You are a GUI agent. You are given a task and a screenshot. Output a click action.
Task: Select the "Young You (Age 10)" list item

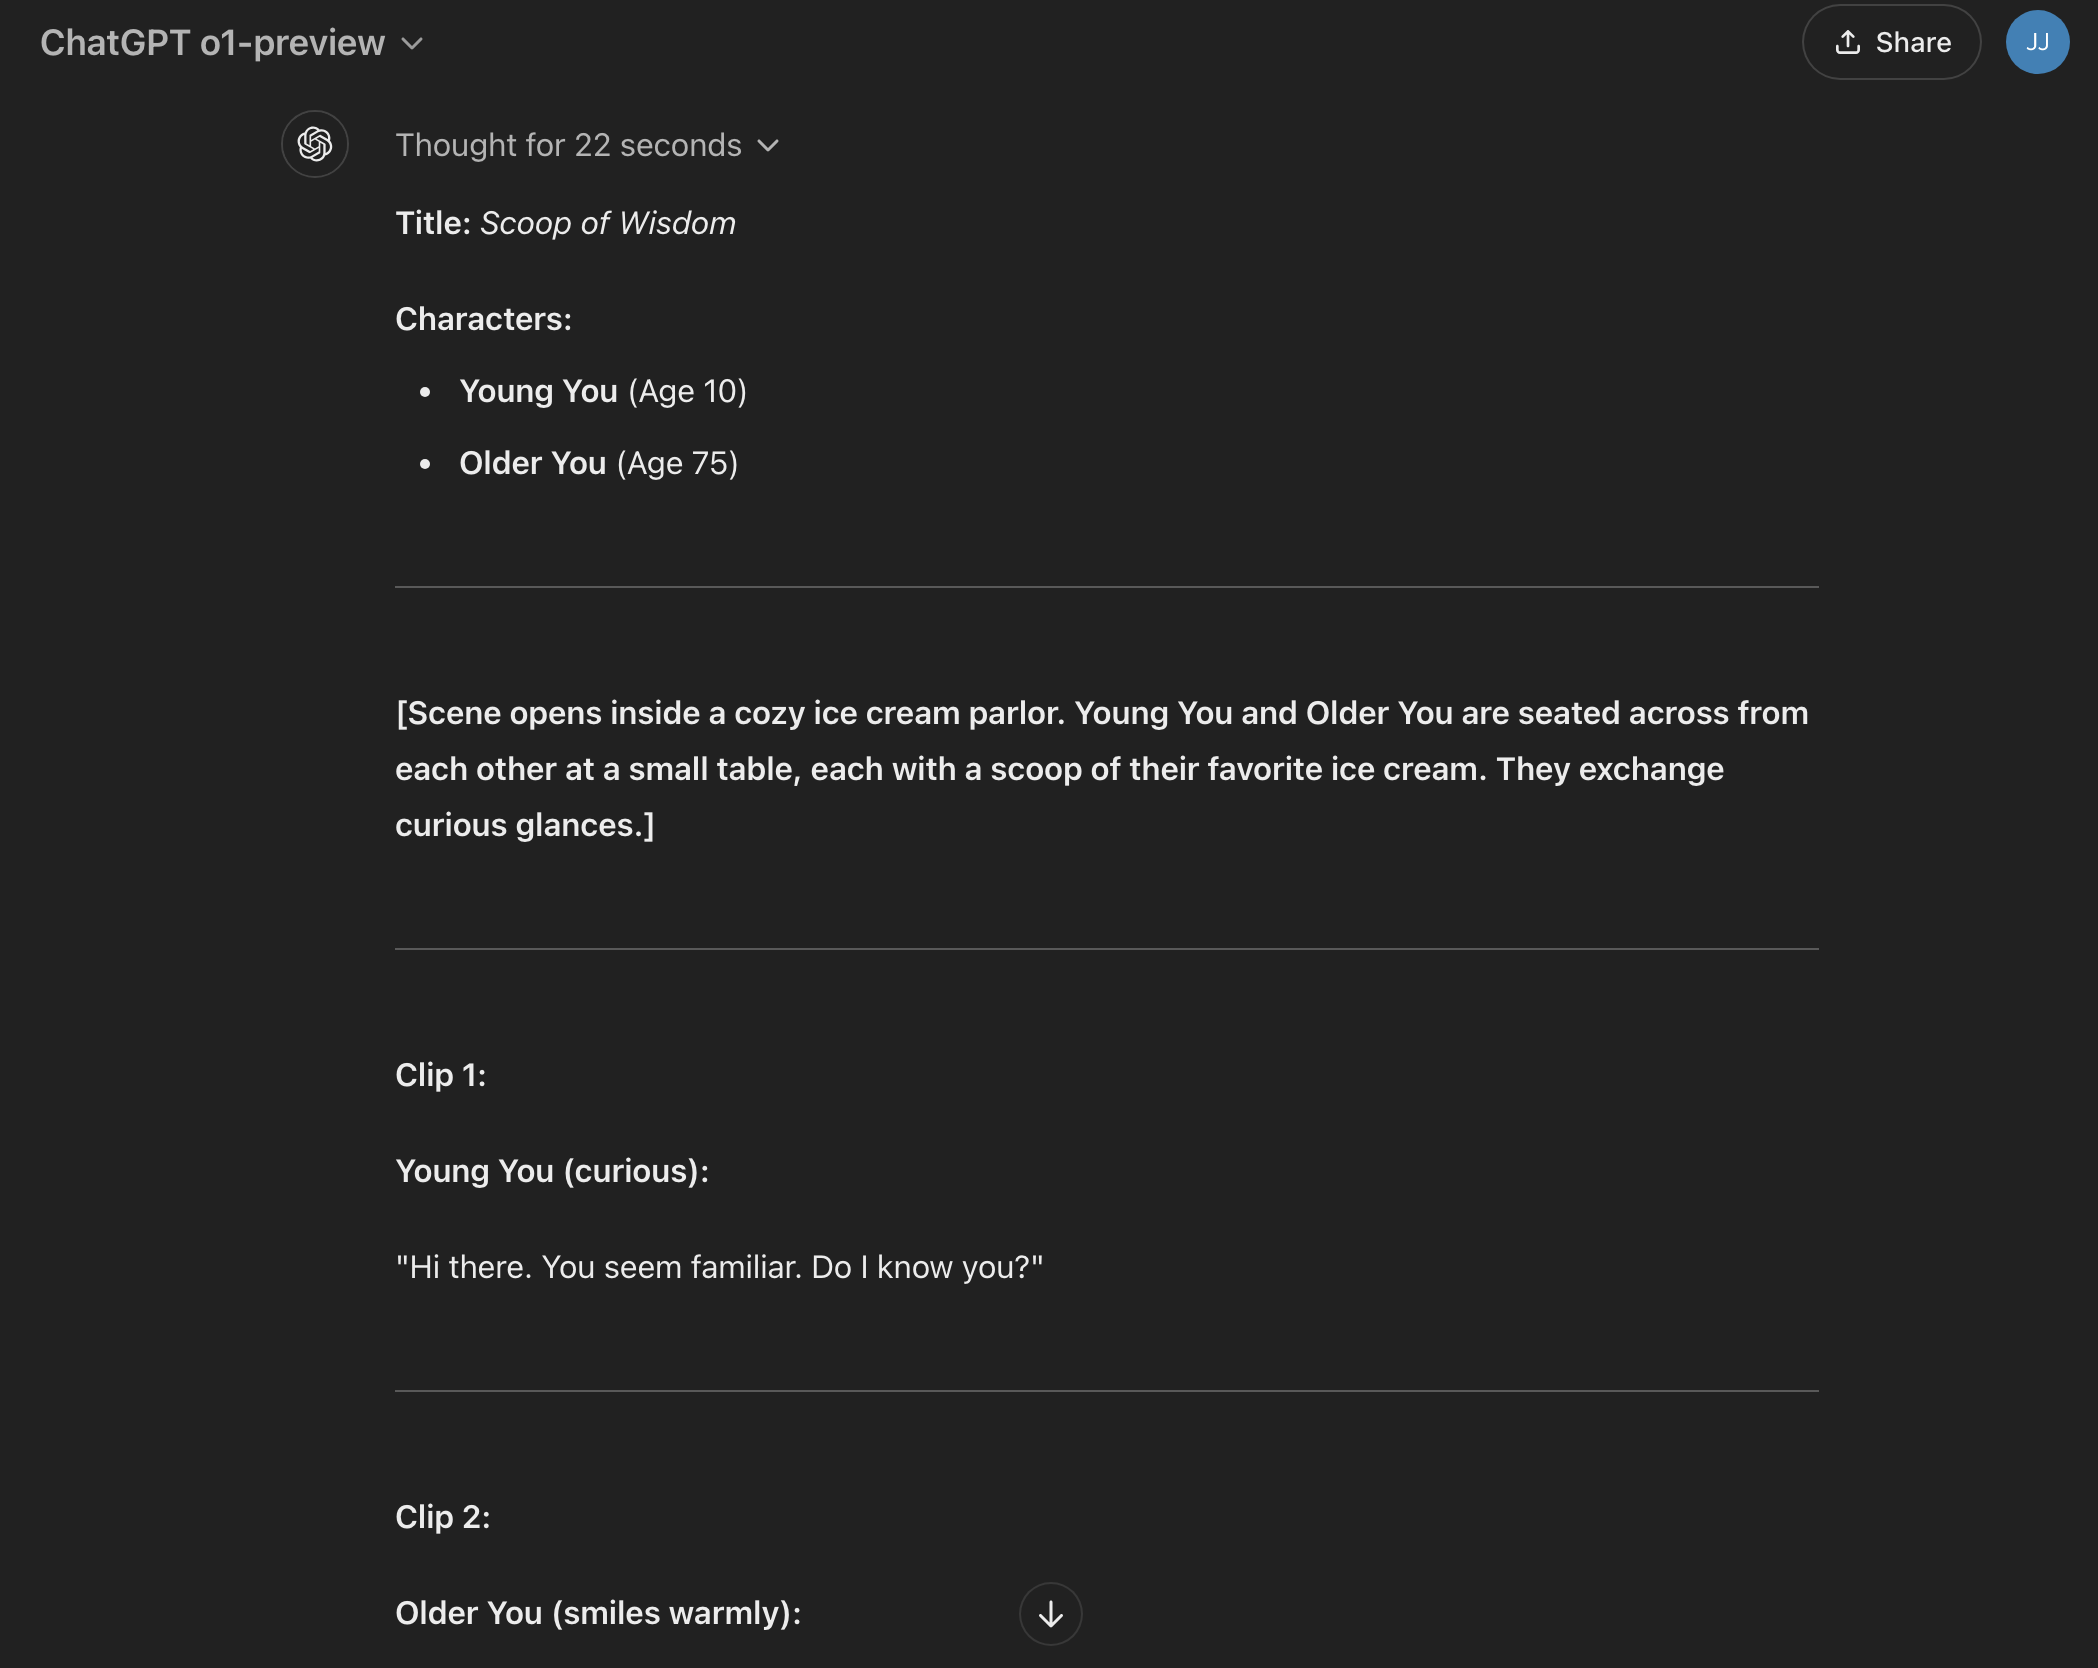(602, 391)
